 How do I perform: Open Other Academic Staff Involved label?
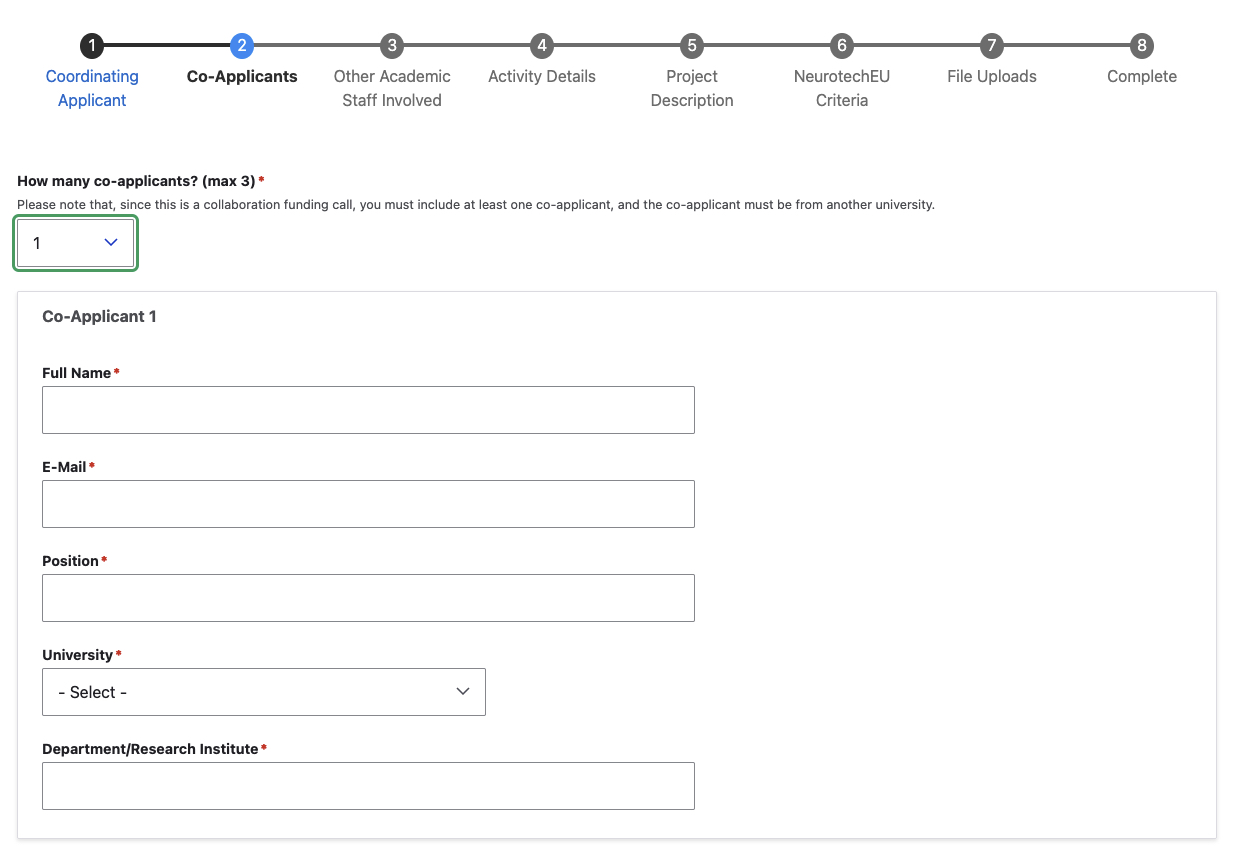392,88
